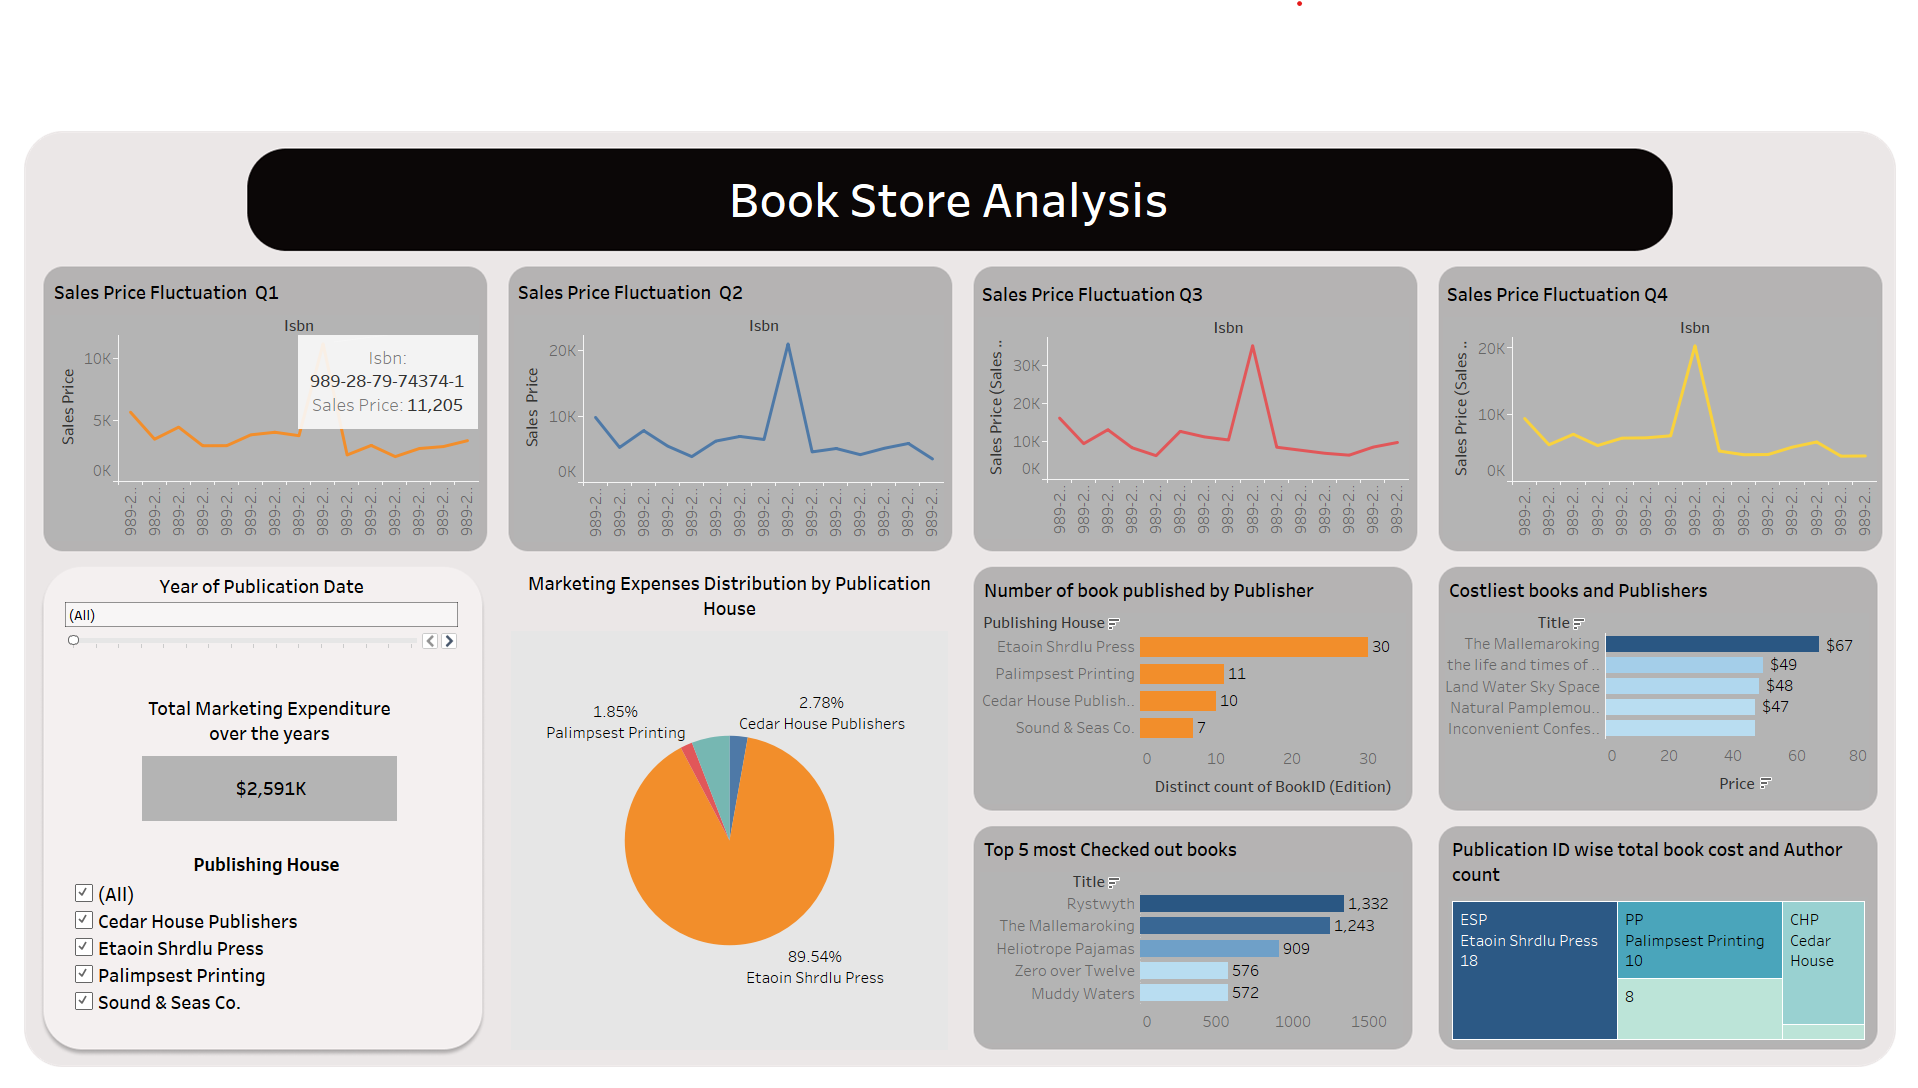Click the light green treemap tile labeled 8
The width and height of the screenshot is (1918, 1088).
1699,1009
